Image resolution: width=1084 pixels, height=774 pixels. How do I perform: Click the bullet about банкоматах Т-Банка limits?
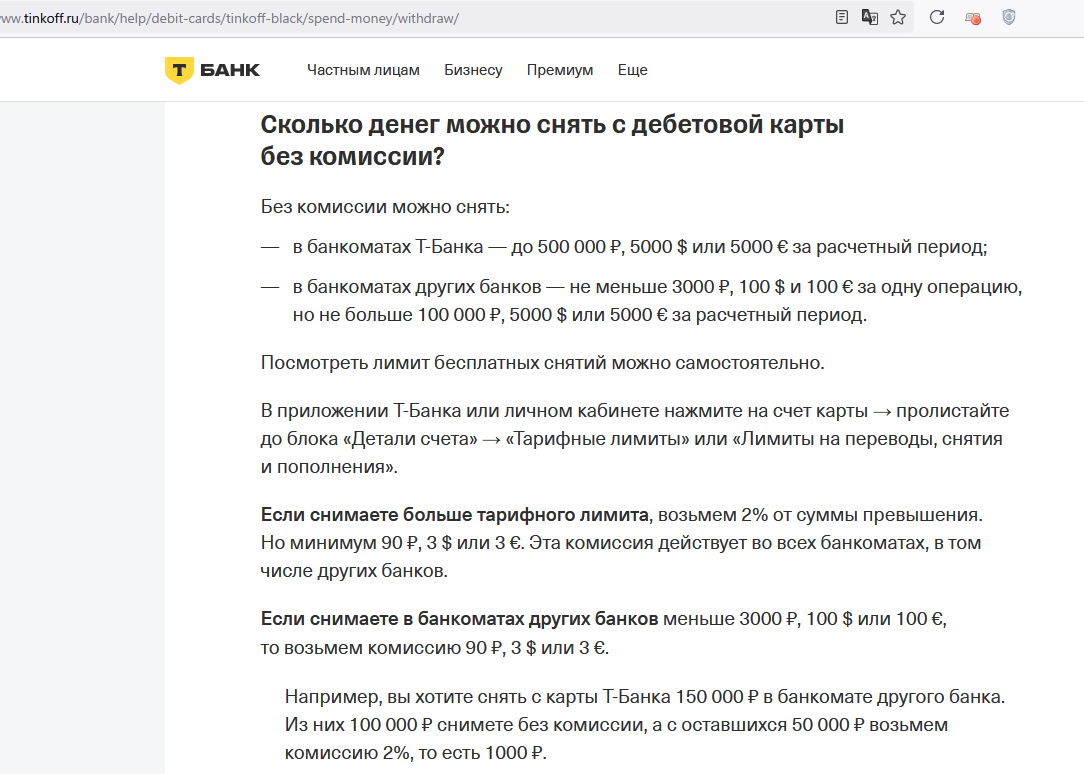tap(640, 247)
